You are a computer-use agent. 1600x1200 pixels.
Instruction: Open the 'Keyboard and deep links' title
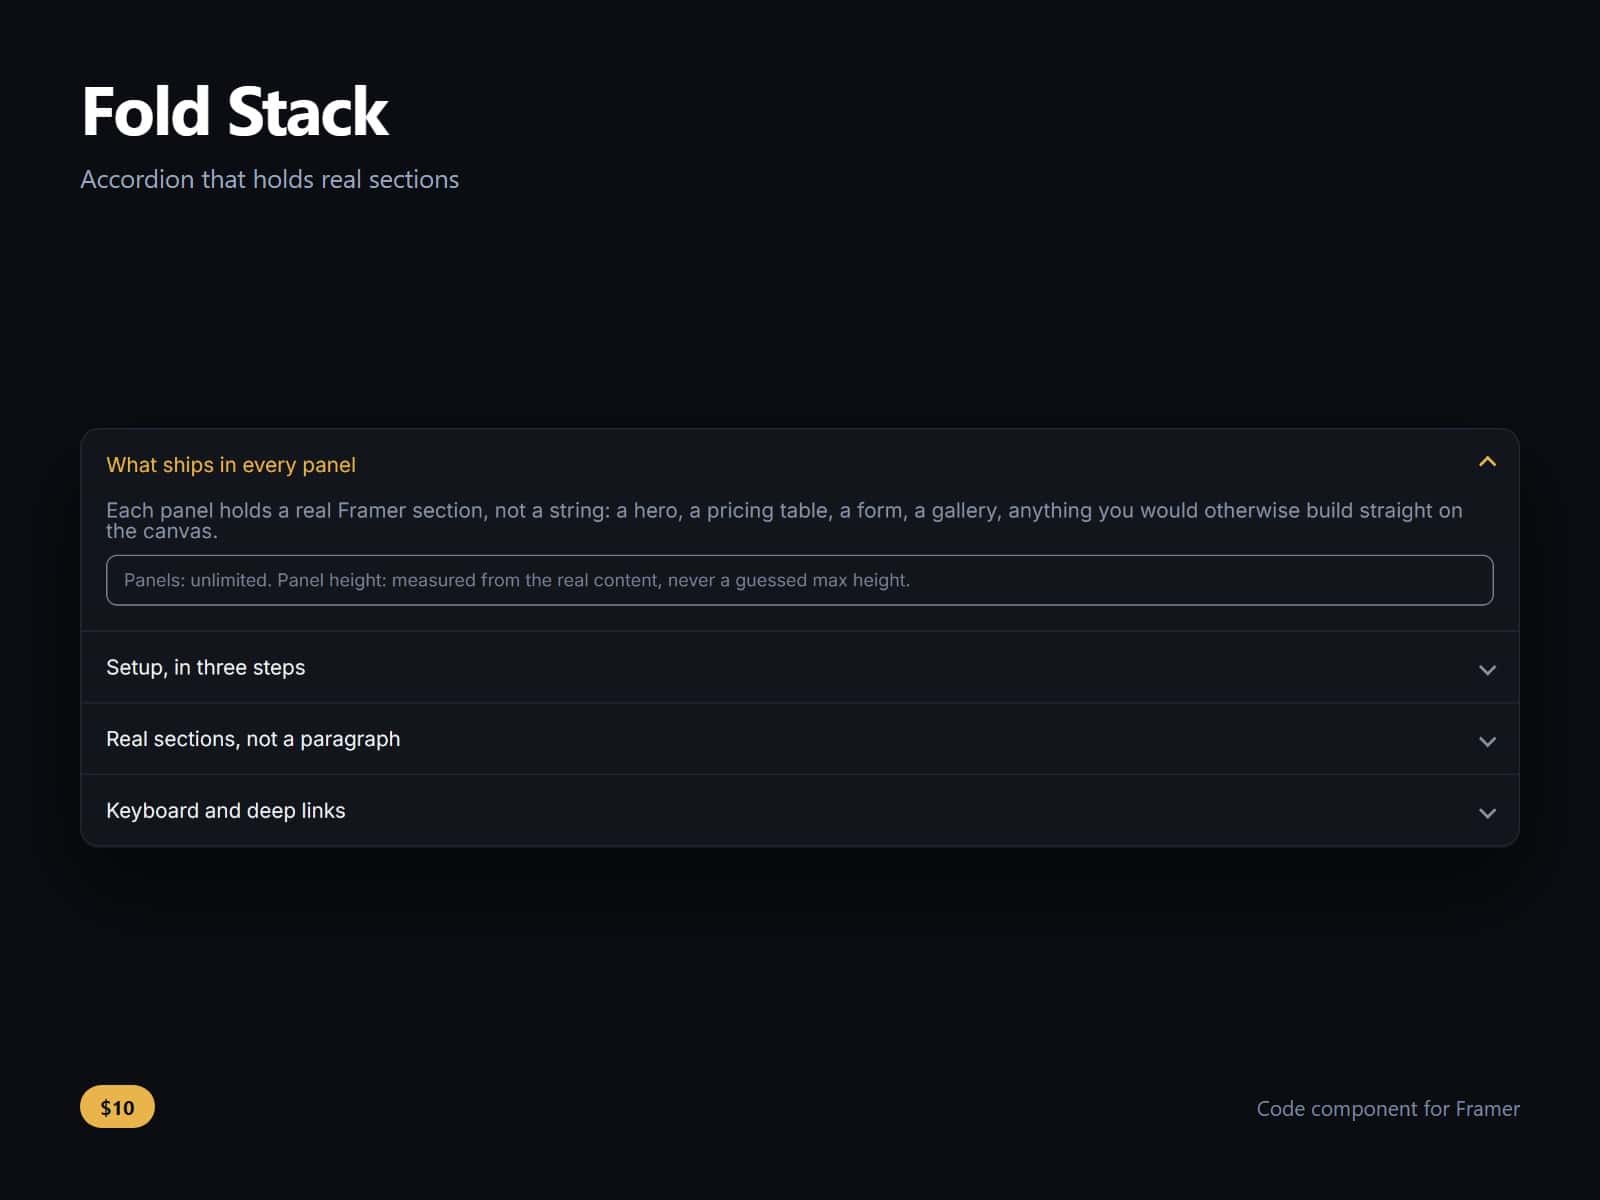click(x=225, y=810)
